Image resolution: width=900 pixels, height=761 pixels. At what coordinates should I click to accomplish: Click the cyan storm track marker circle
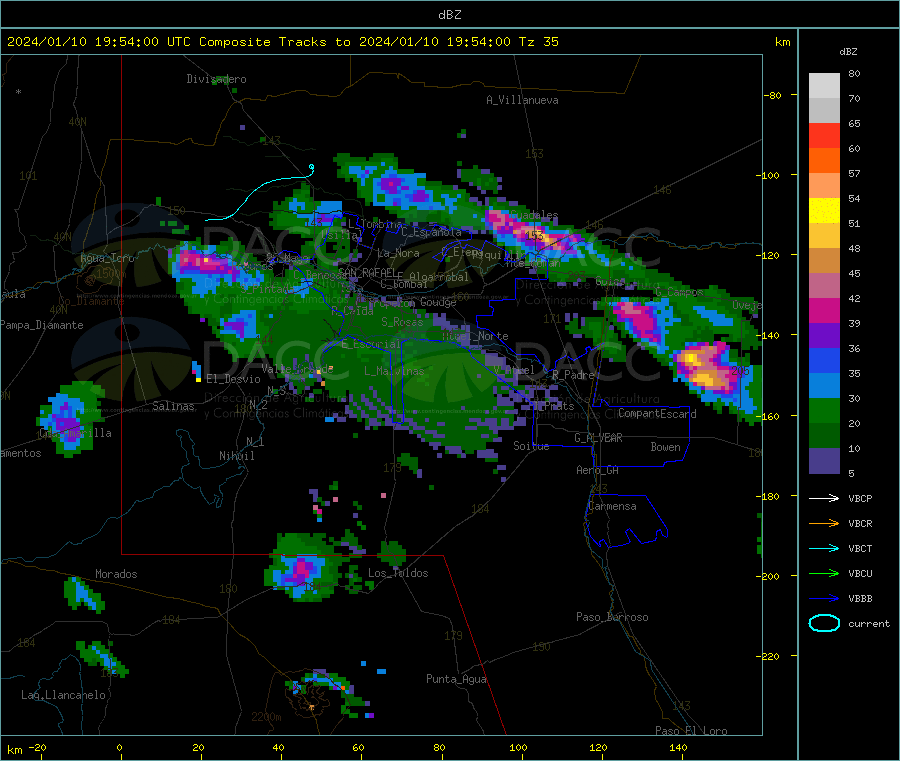312,167
